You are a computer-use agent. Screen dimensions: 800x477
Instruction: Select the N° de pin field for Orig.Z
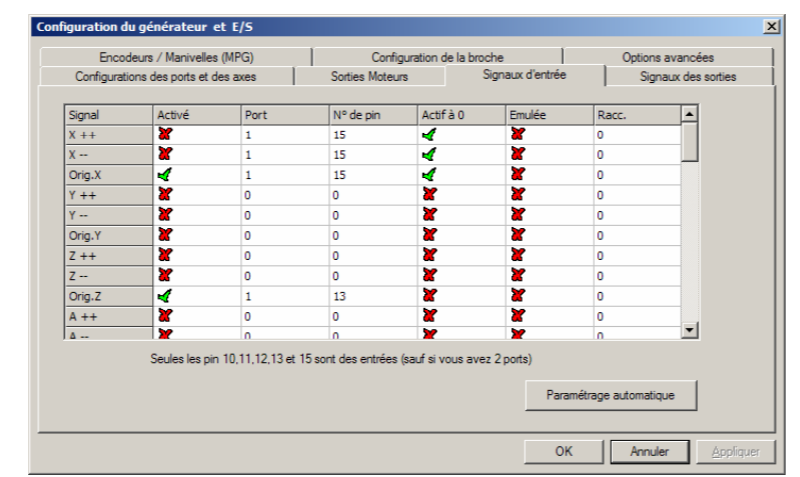tap(370, 295)
